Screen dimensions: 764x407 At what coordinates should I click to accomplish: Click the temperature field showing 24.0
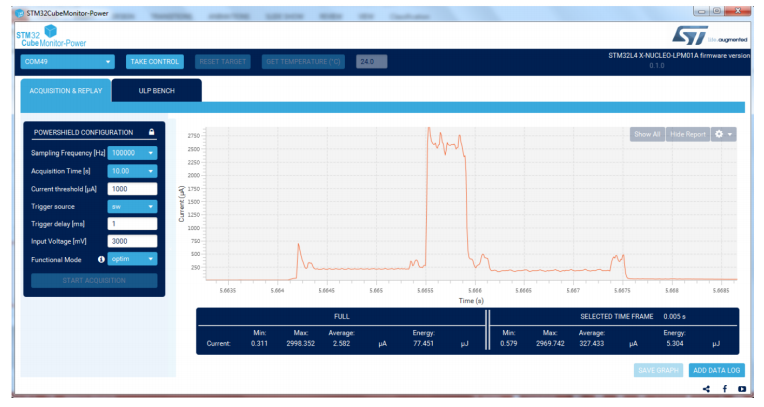pos(371,61)
